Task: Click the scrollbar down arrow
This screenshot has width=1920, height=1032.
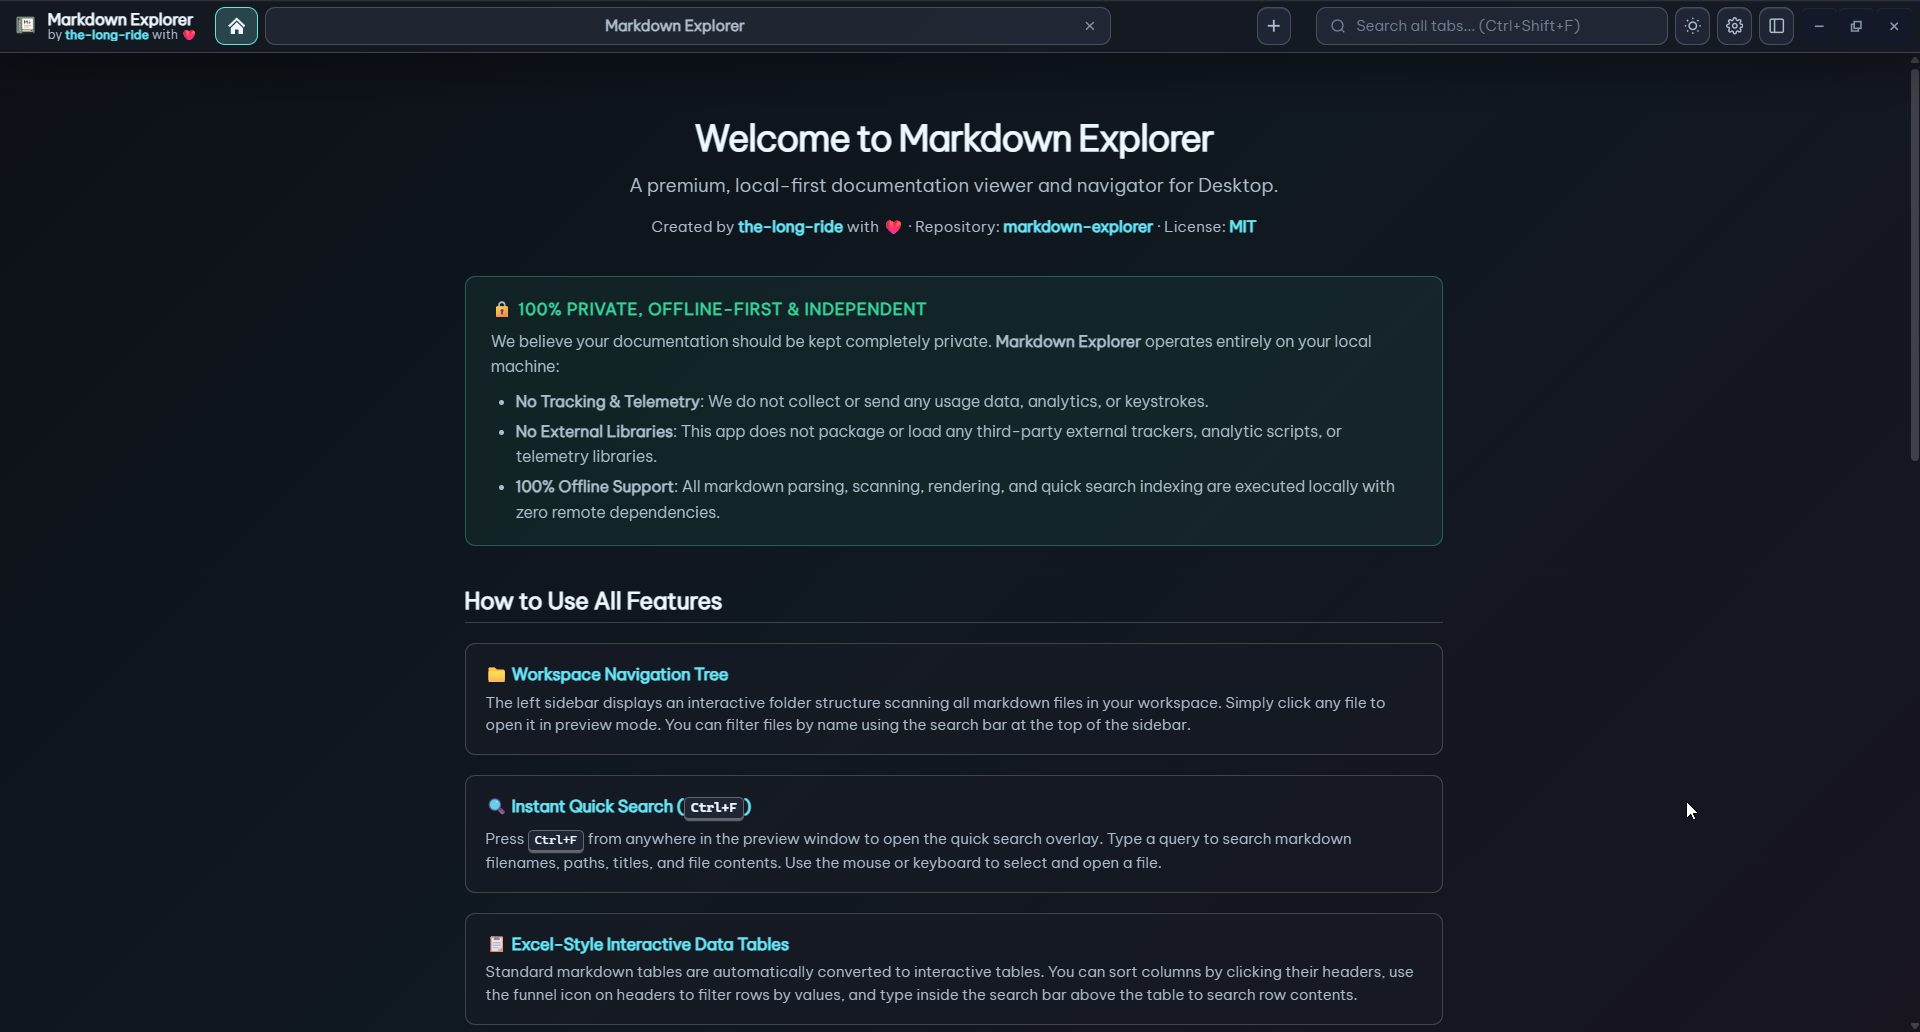Action: (1914, 1025)
